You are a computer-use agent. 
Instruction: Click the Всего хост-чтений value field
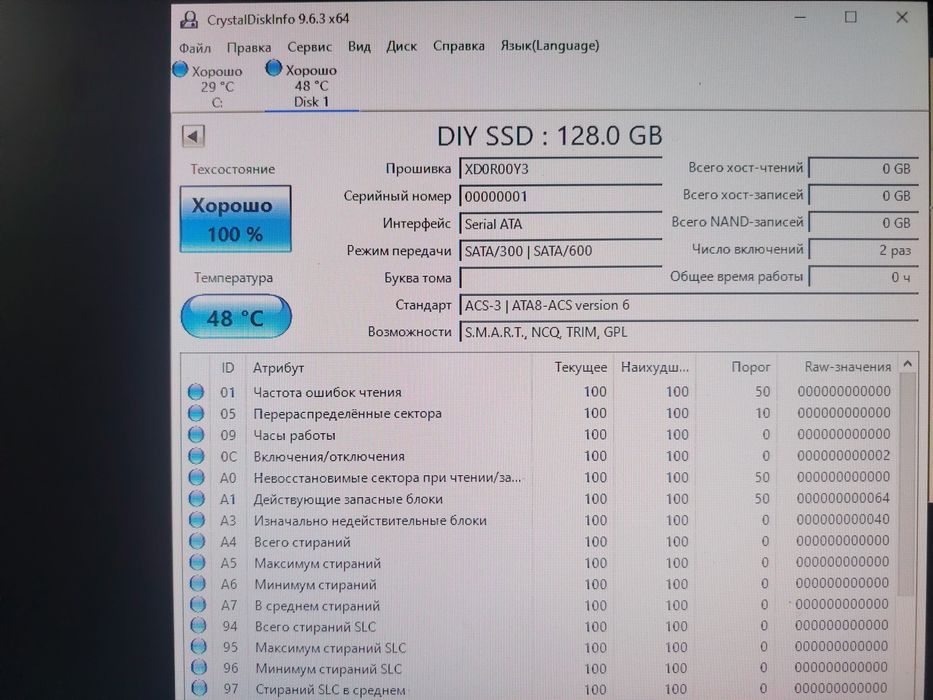pyautogui.click(x=863, y=168)
